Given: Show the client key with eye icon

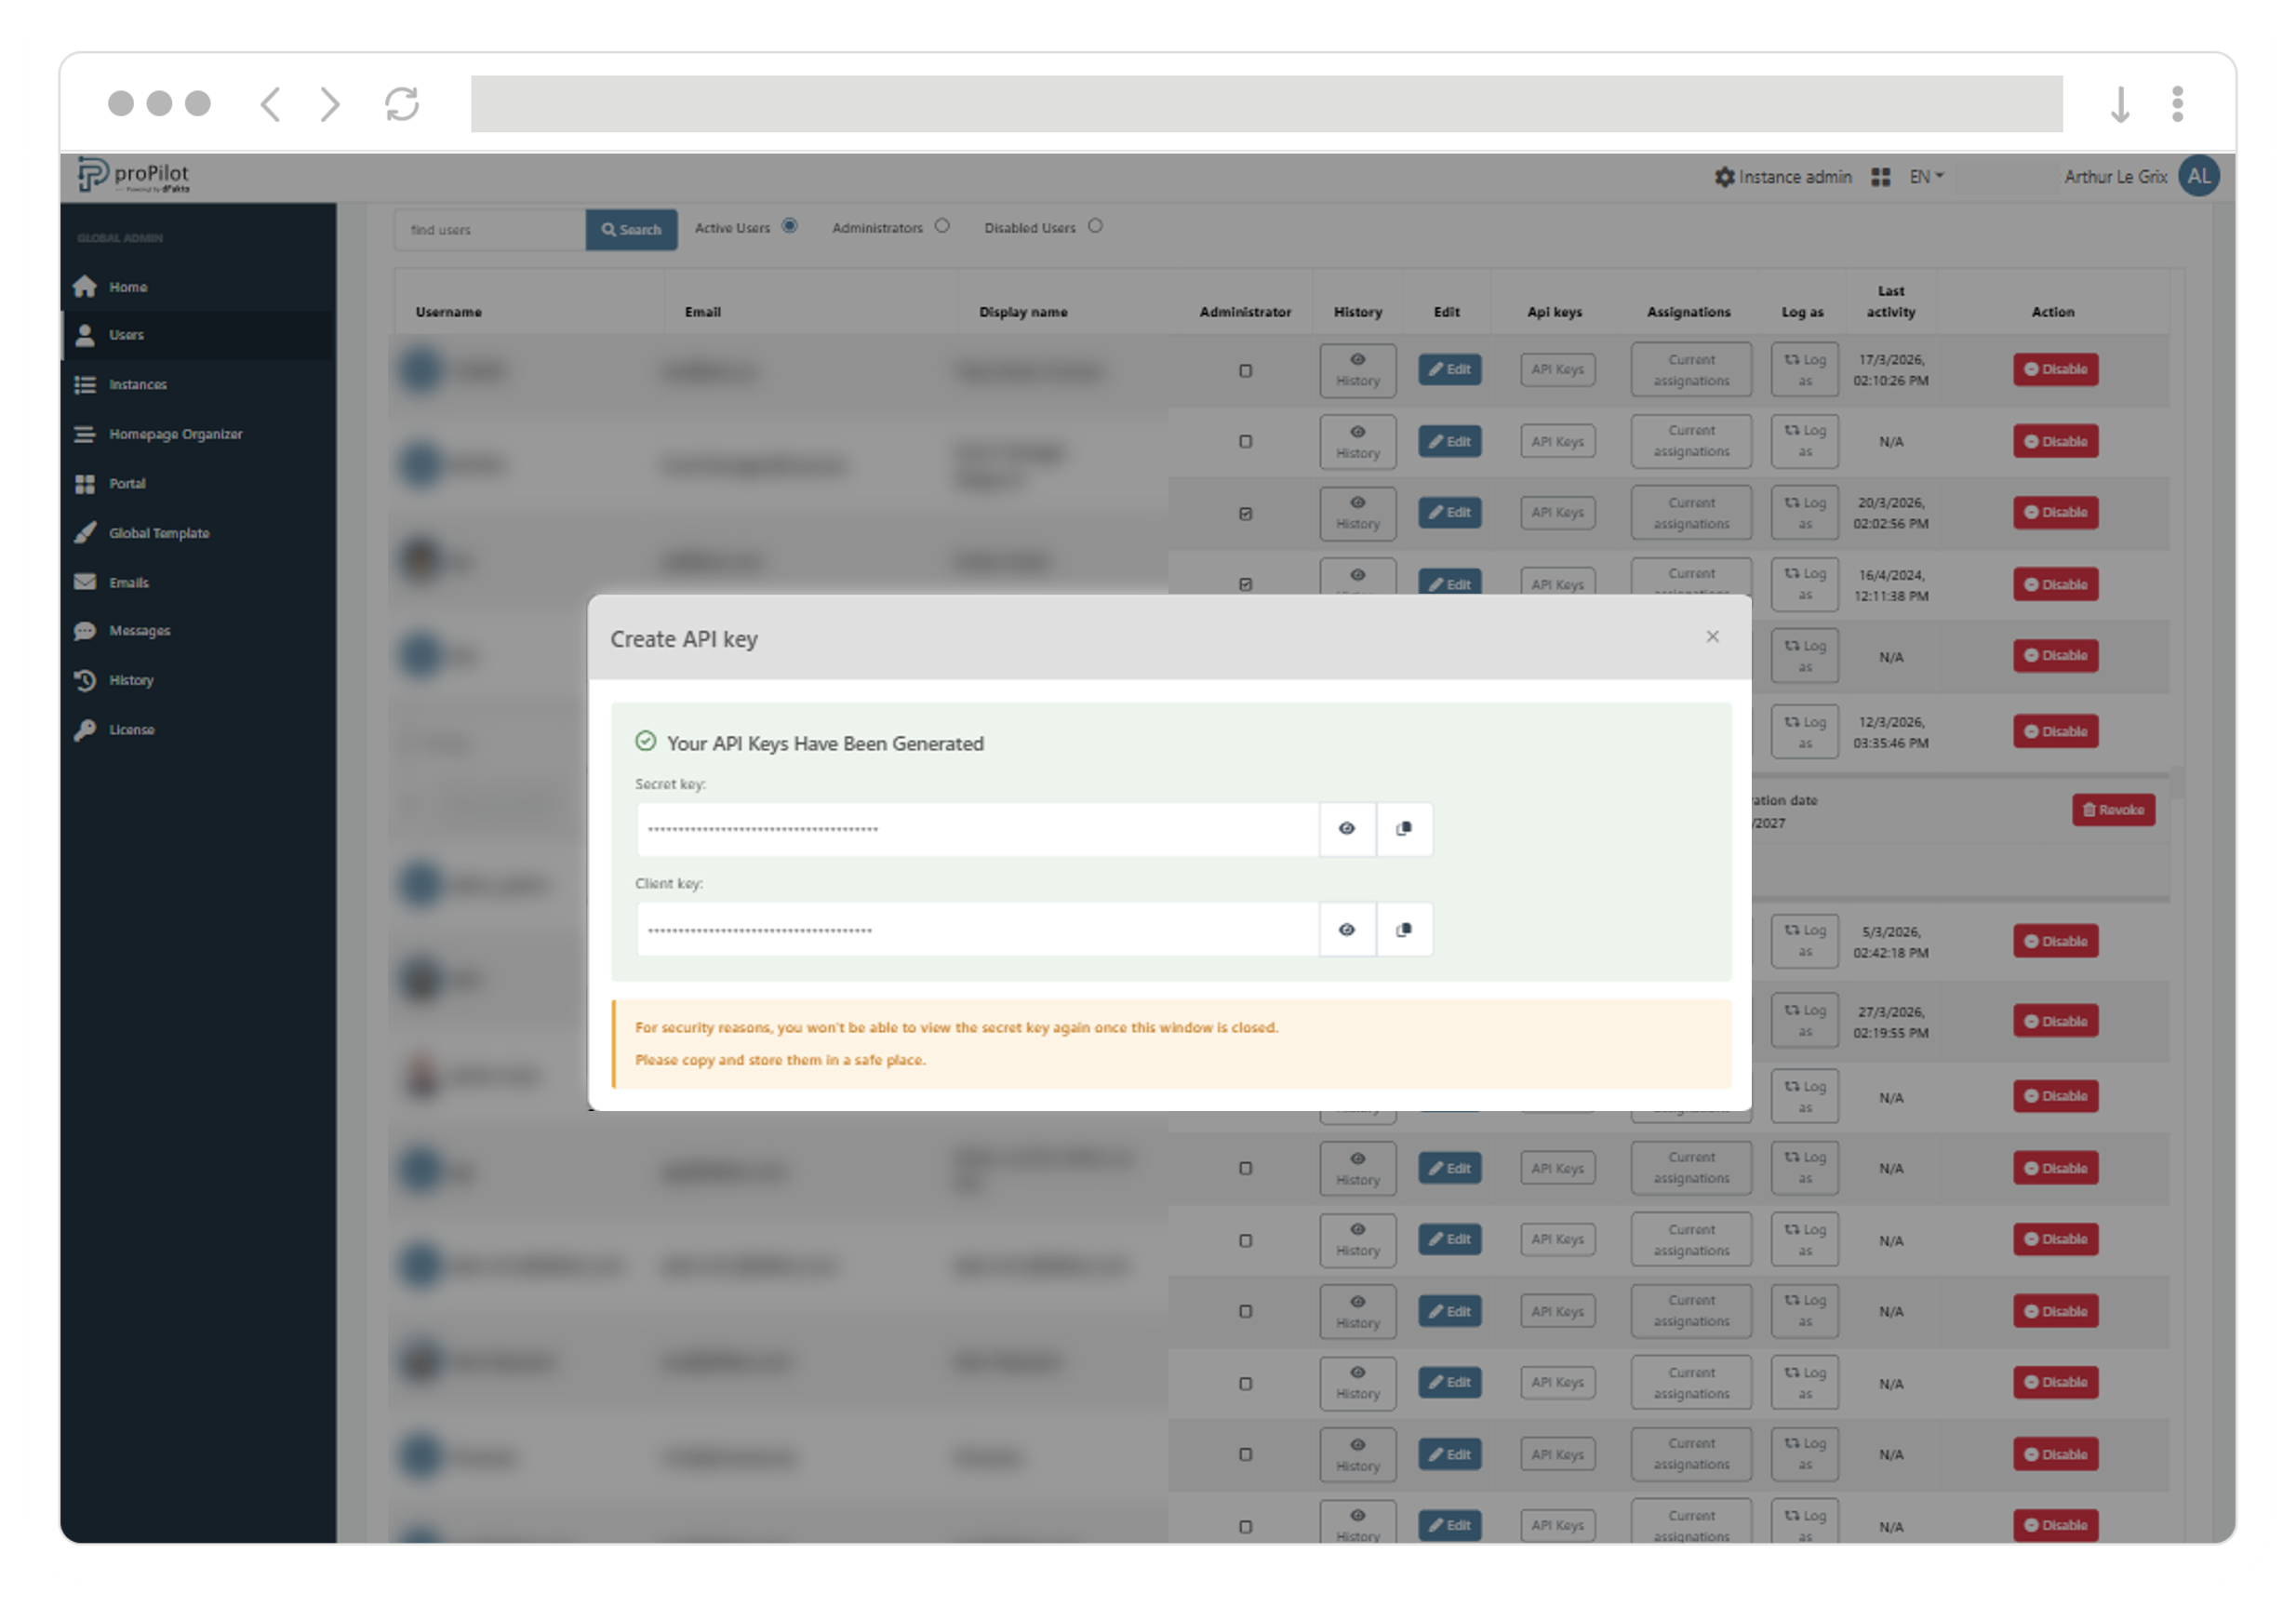Looking at the screenshot, I should (x=1347, y=930).
